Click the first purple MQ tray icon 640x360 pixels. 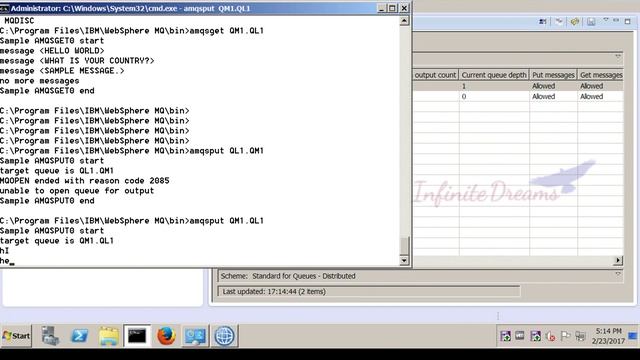[x=505, y=336]
